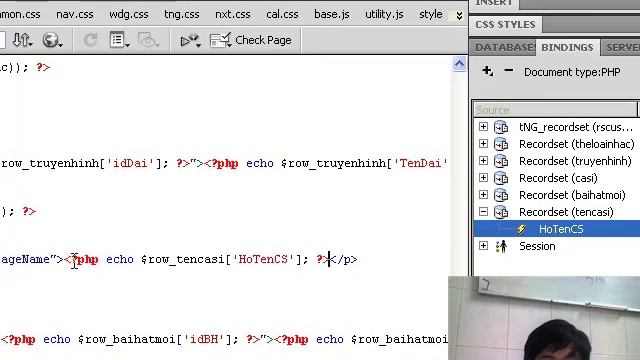Click 'idBH' string in code view

[x=203, y=340]
